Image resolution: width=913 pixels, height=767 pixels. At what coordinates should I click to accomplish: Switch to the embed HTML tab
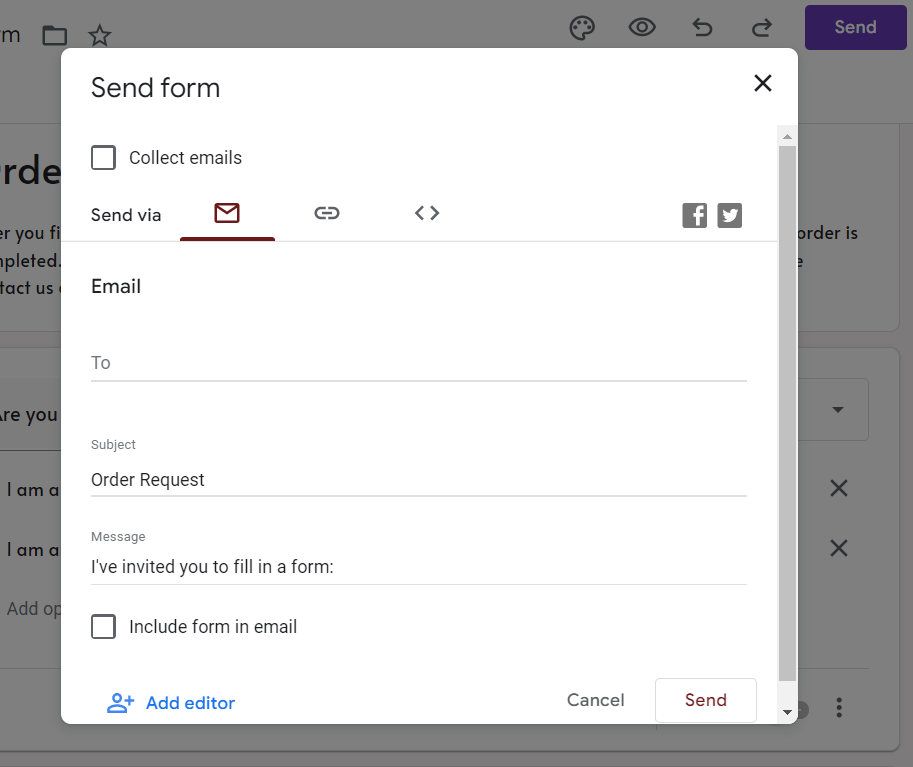(426, 213)
